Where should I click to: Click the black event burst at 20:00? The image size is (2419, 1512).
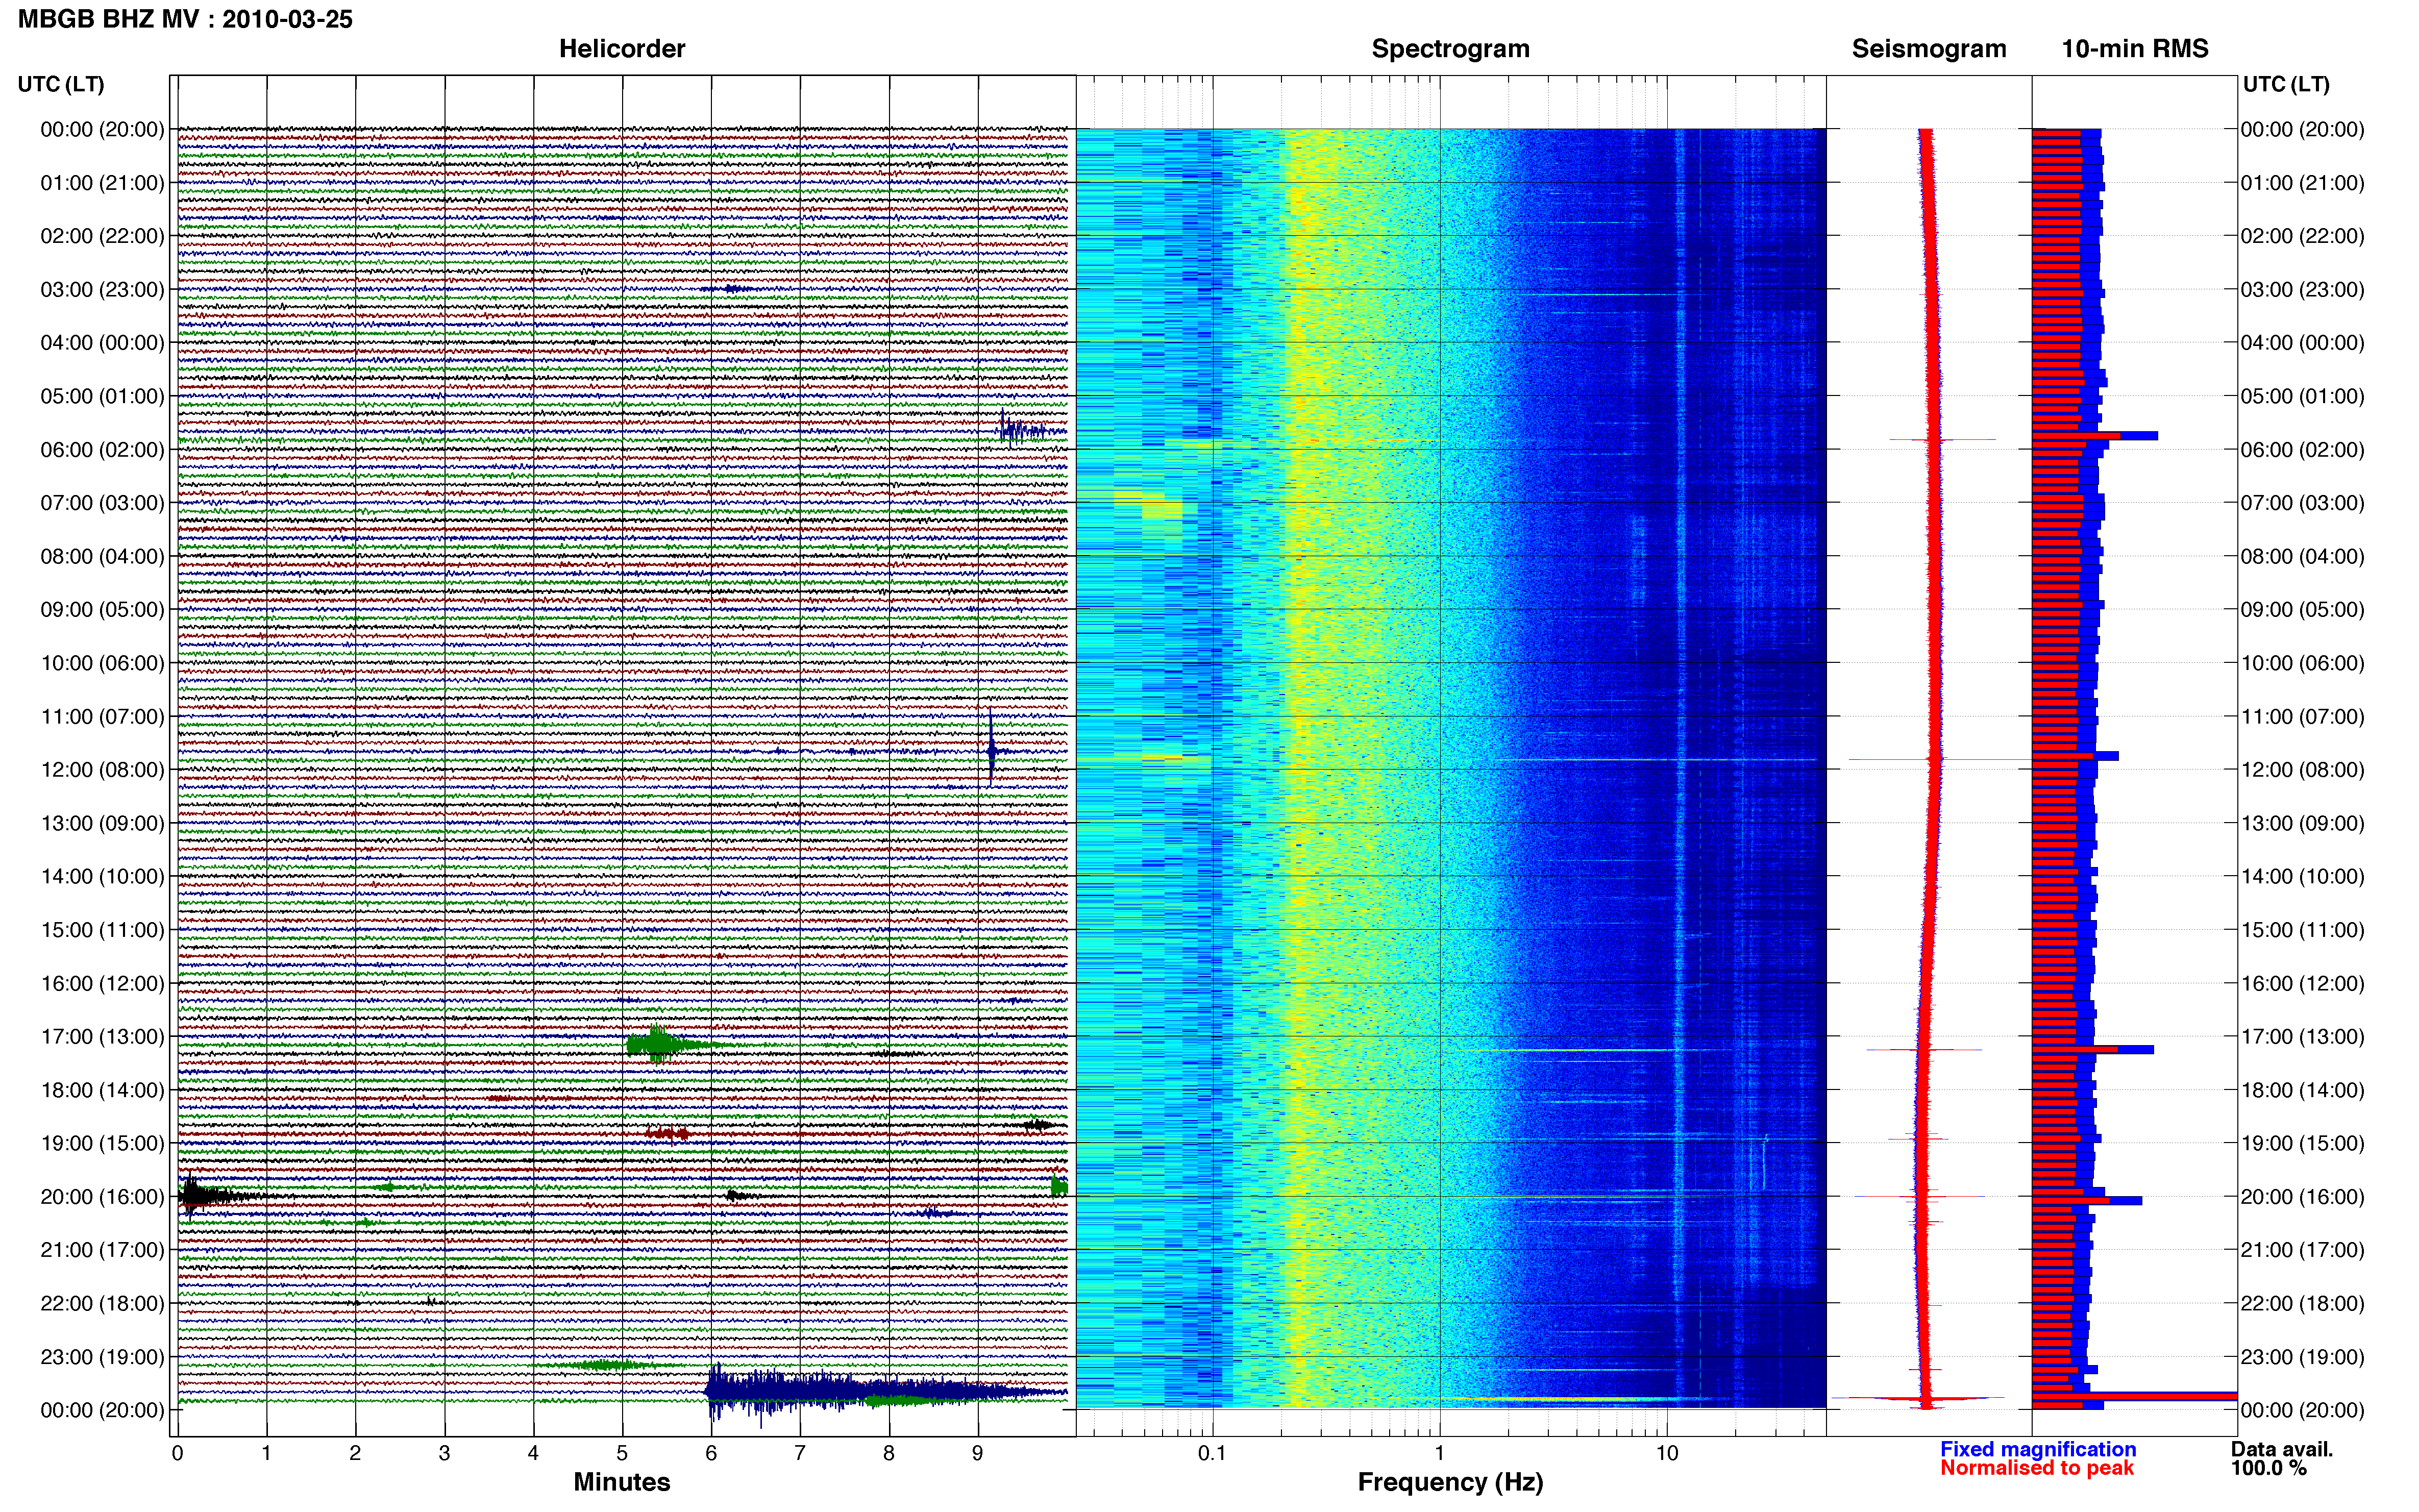pos(215,1195)
